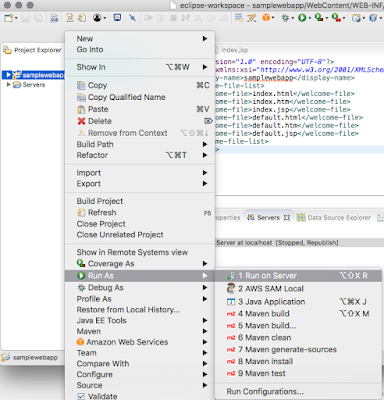
Task: Open the Debug As submenu
Action: pos(140,287)
